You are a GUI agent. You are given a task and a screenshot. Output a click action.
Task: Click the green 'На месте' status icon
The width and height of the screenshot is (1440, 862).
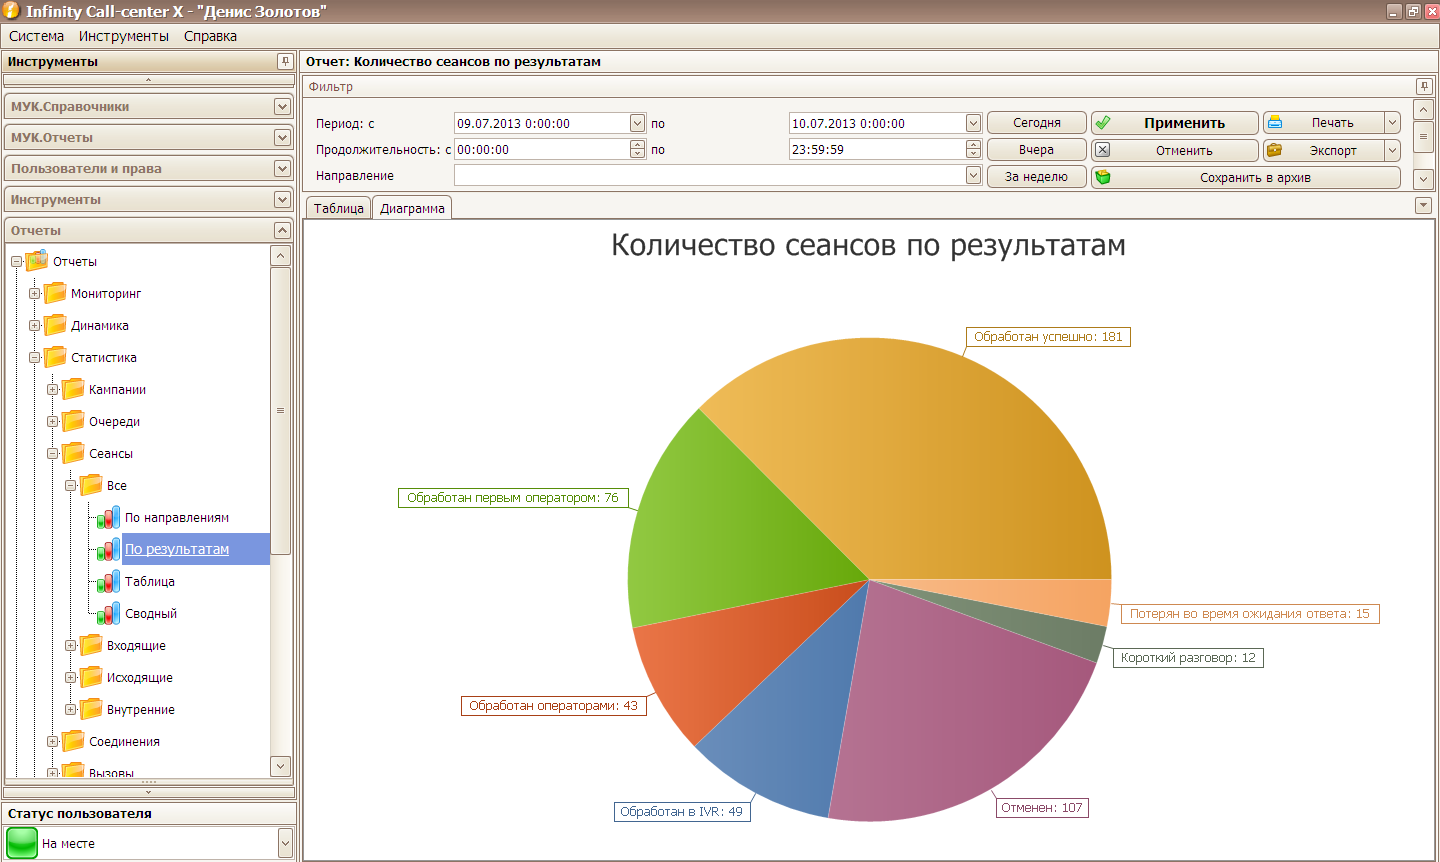(x=21, y=843)
